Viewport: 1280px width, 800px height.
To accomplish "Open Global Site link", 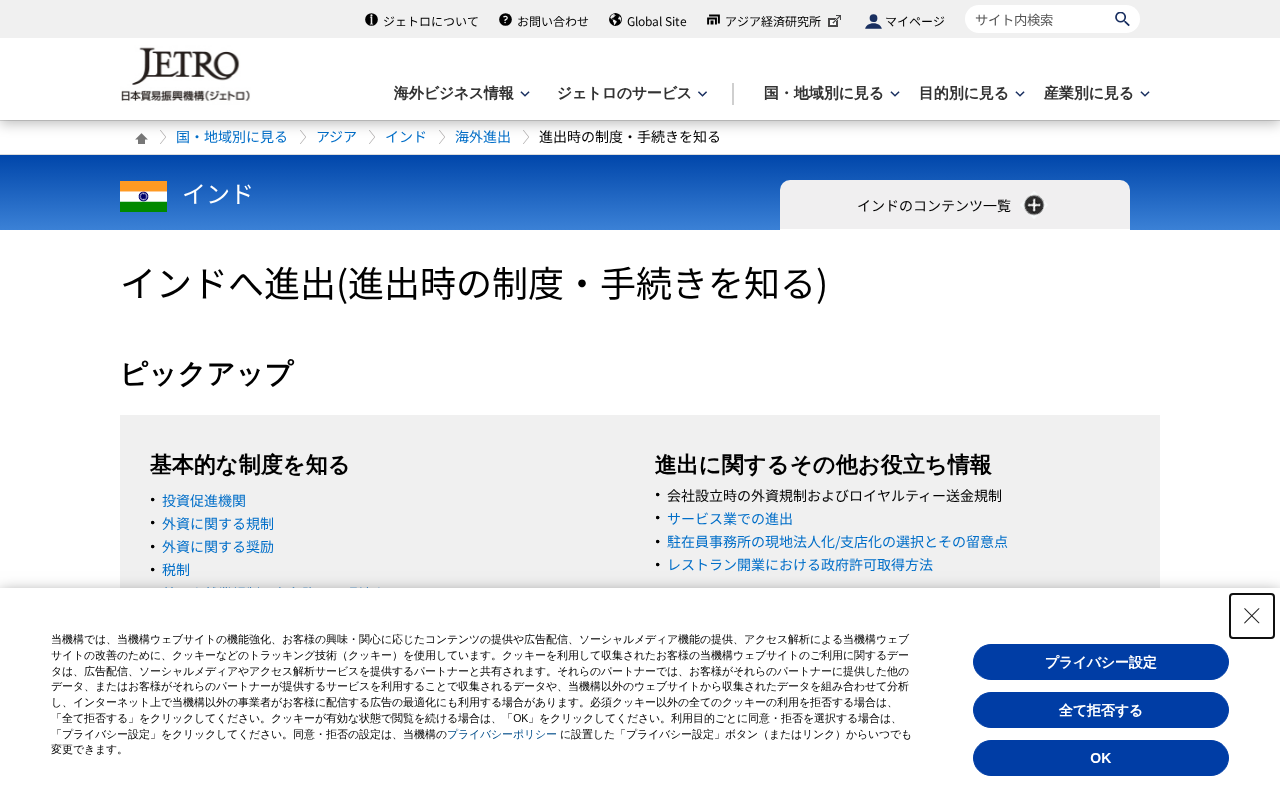I will tap(647, 20).
